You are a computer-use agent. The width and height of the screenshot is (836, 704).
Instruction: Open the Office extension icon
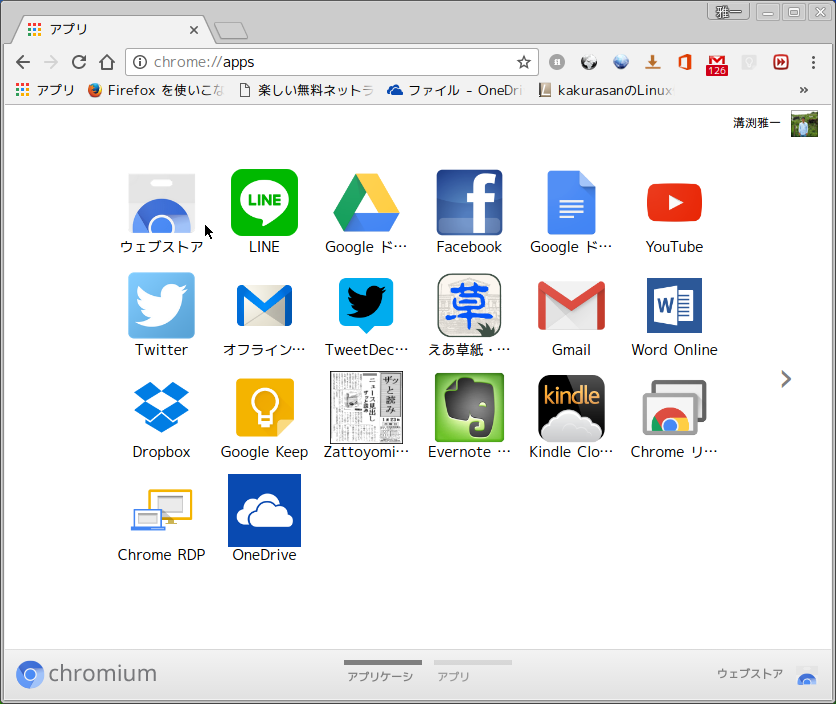tap(685, 62)
